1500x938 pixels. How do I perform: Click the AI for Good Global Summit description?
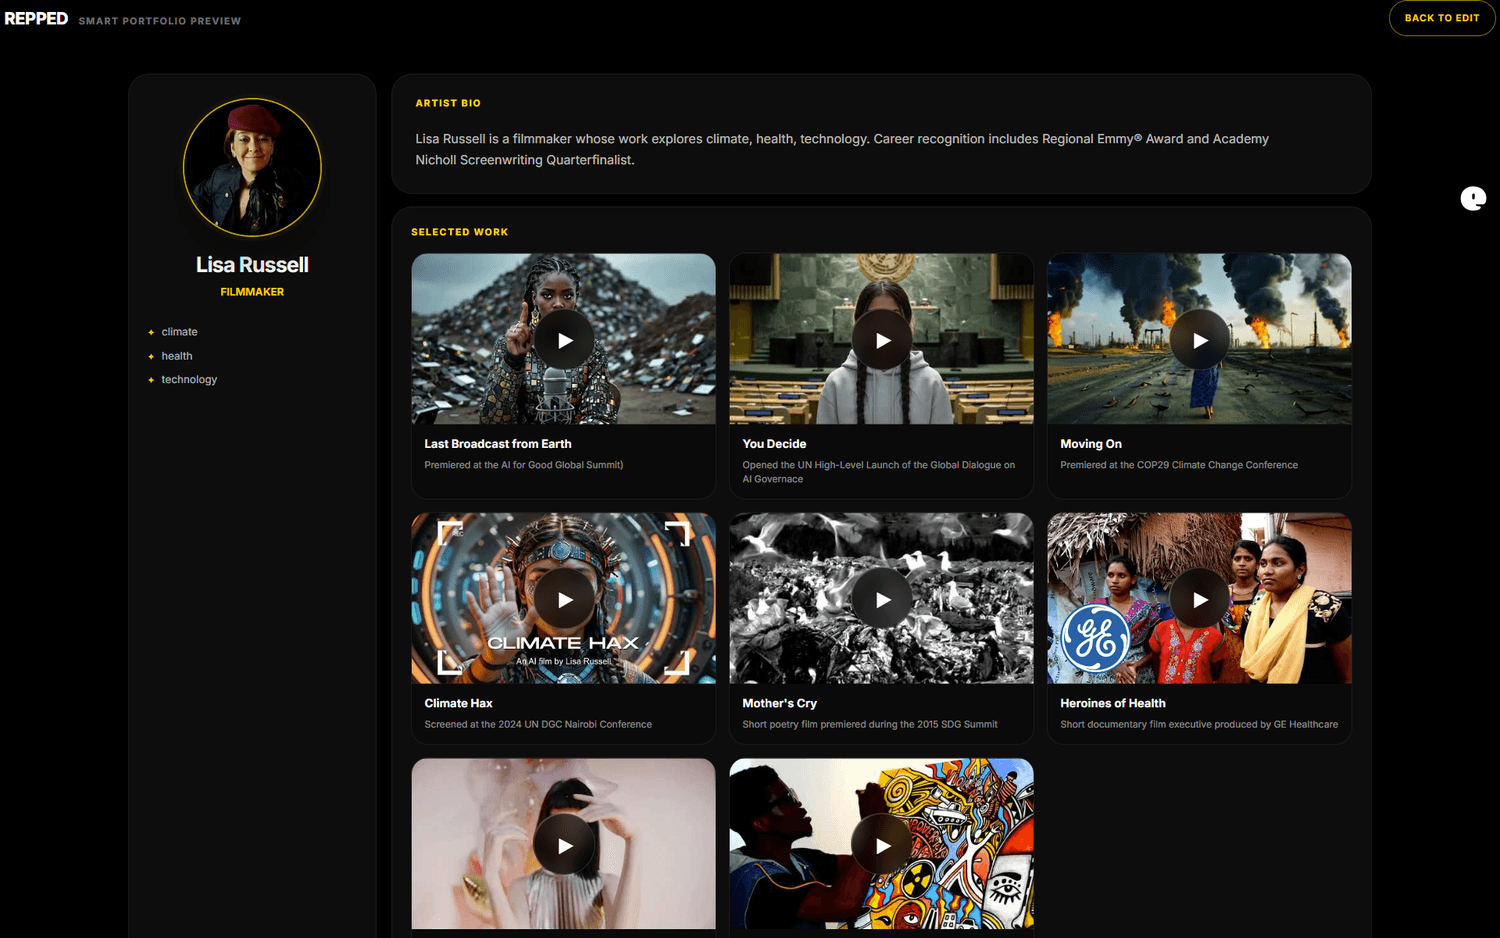[x=524, y=465]
